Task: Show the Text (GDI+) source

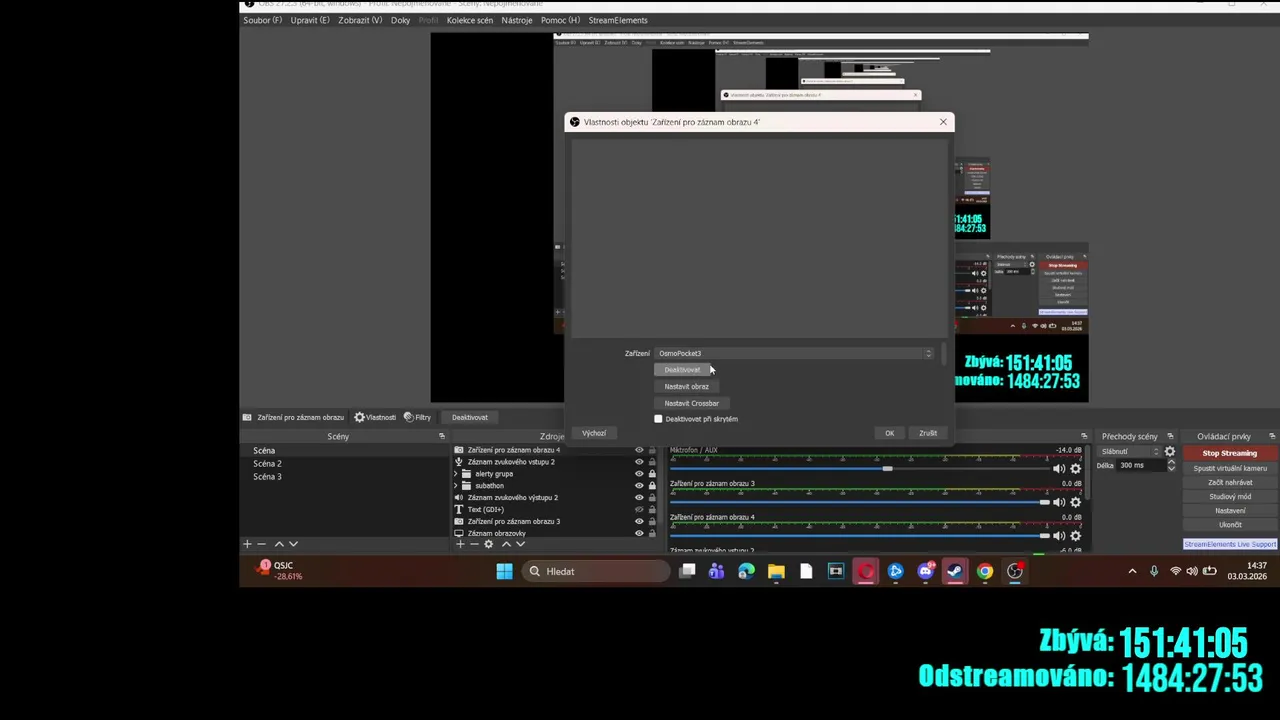Action: click(639, 509)
